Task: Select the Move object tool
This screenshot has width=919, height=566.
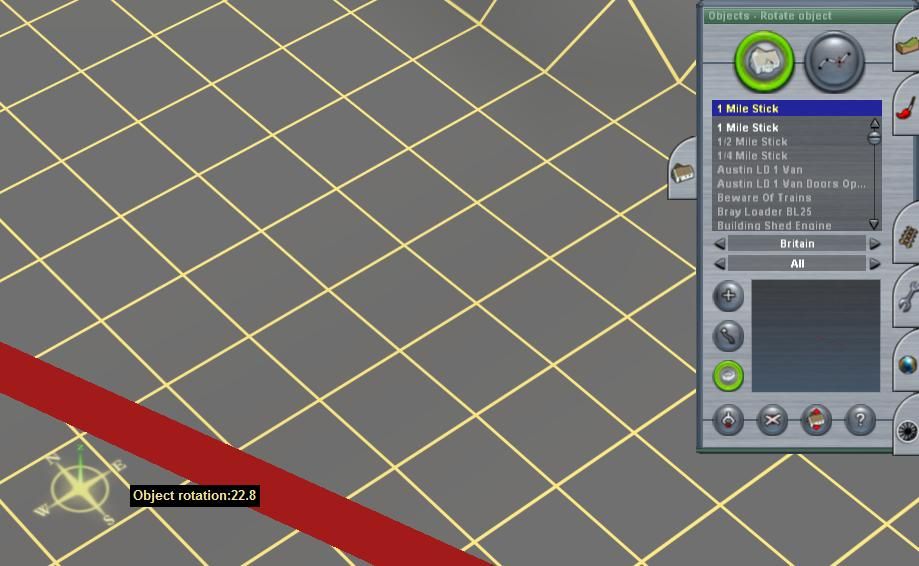Action: [x=728, y=335]
